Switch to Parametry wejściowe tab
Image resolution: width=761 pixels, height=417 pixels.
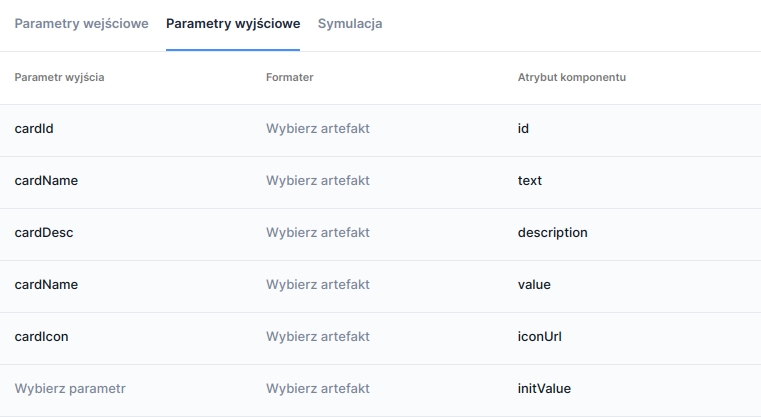81,23
